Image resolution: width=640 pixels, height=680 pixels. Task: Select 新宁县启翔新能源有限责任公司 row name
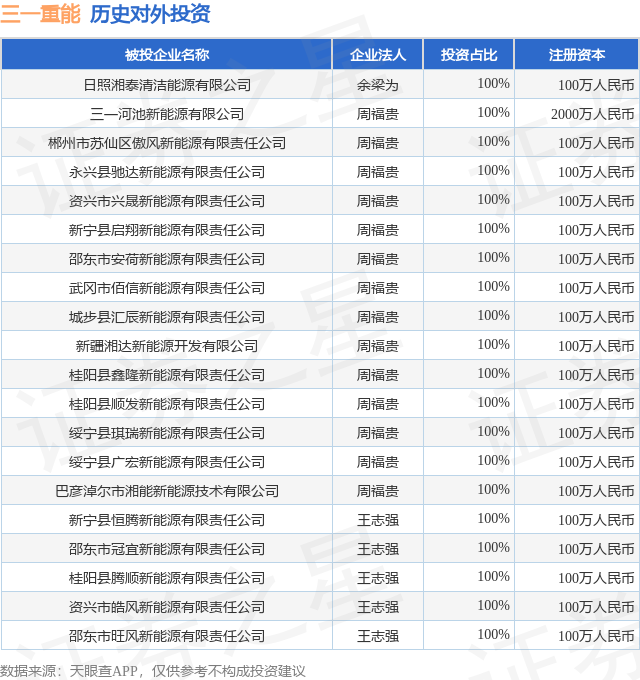(x=167, y=230)
